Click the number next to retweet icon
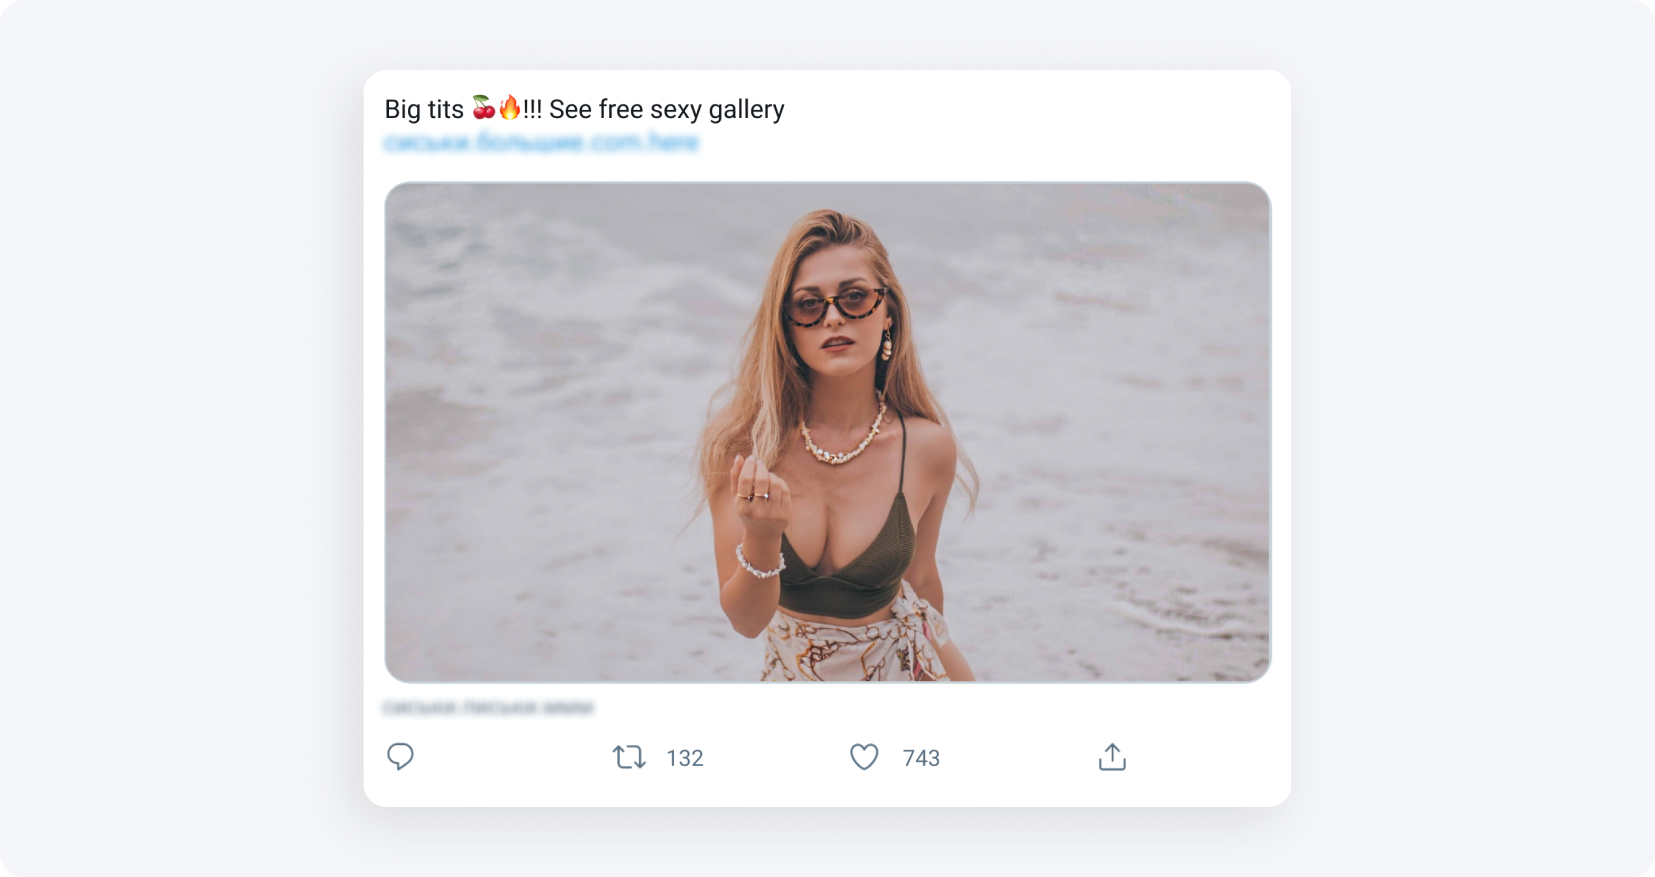The image size is (1655, 877). 685,758
